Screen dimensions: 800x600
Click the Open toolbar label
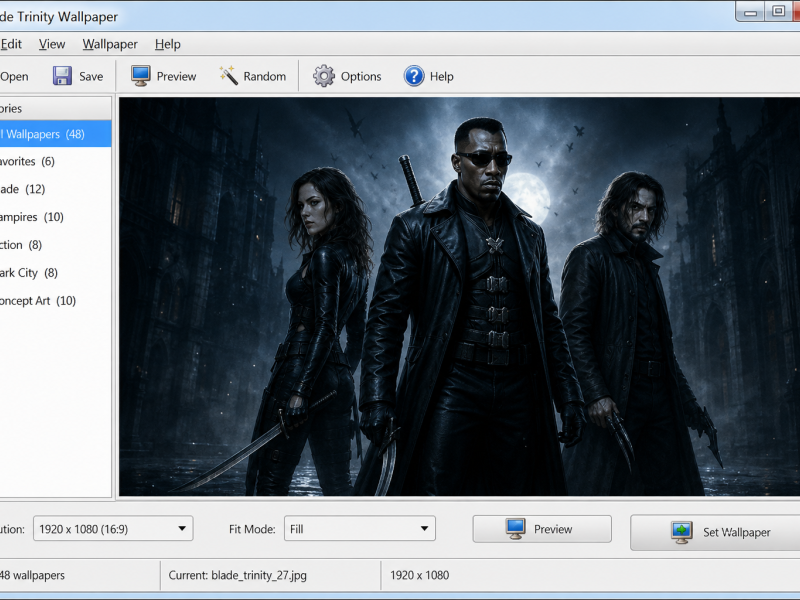point(14,77)
